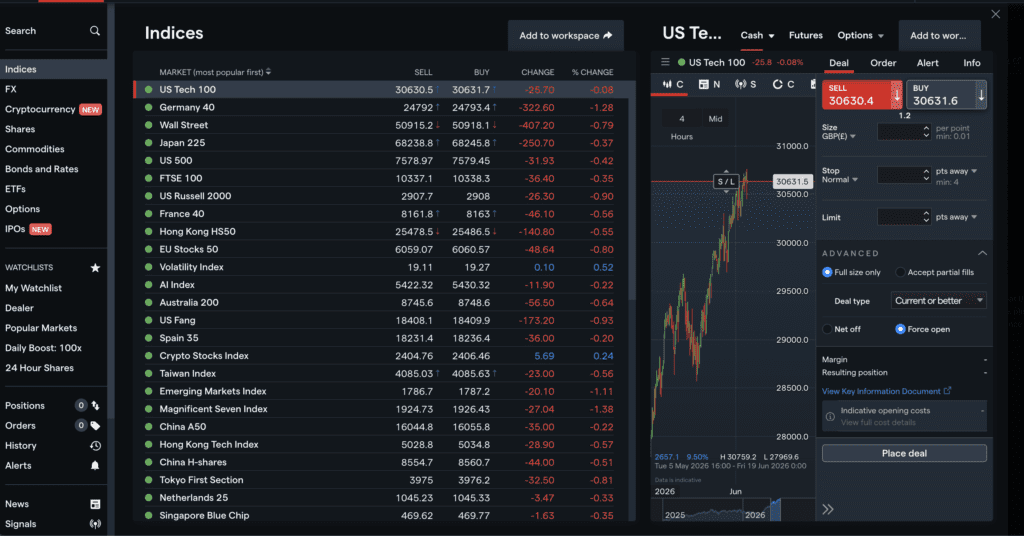
Task: Switch to the Order tab
Action: pos(883,63)
